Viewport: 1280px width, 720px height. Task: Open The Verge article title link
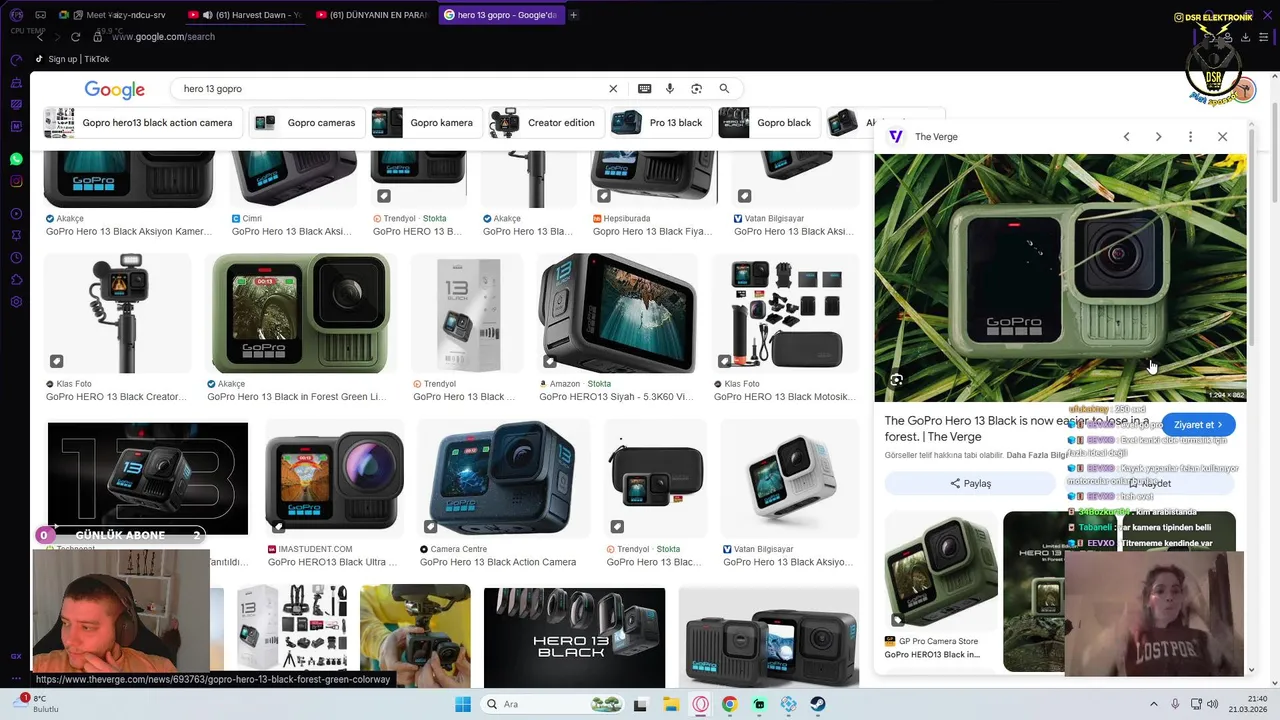click(1016, 429)
